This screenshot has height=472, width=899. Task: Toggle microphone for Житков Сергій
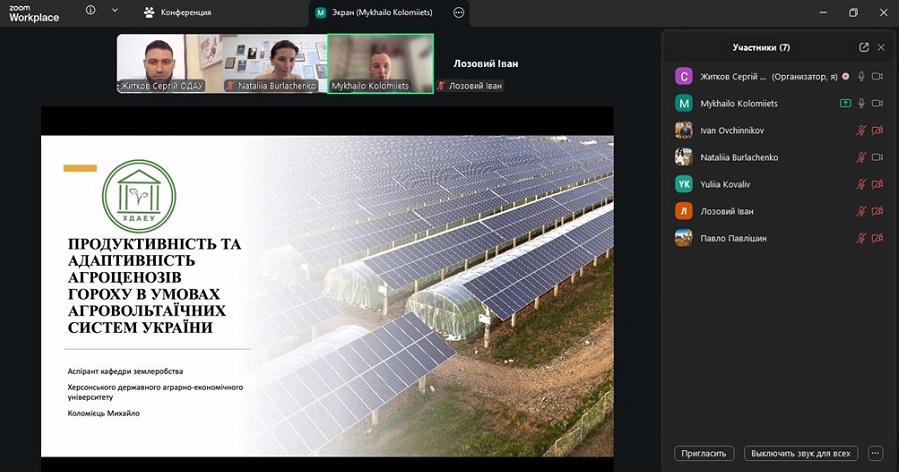click(861, 76)
